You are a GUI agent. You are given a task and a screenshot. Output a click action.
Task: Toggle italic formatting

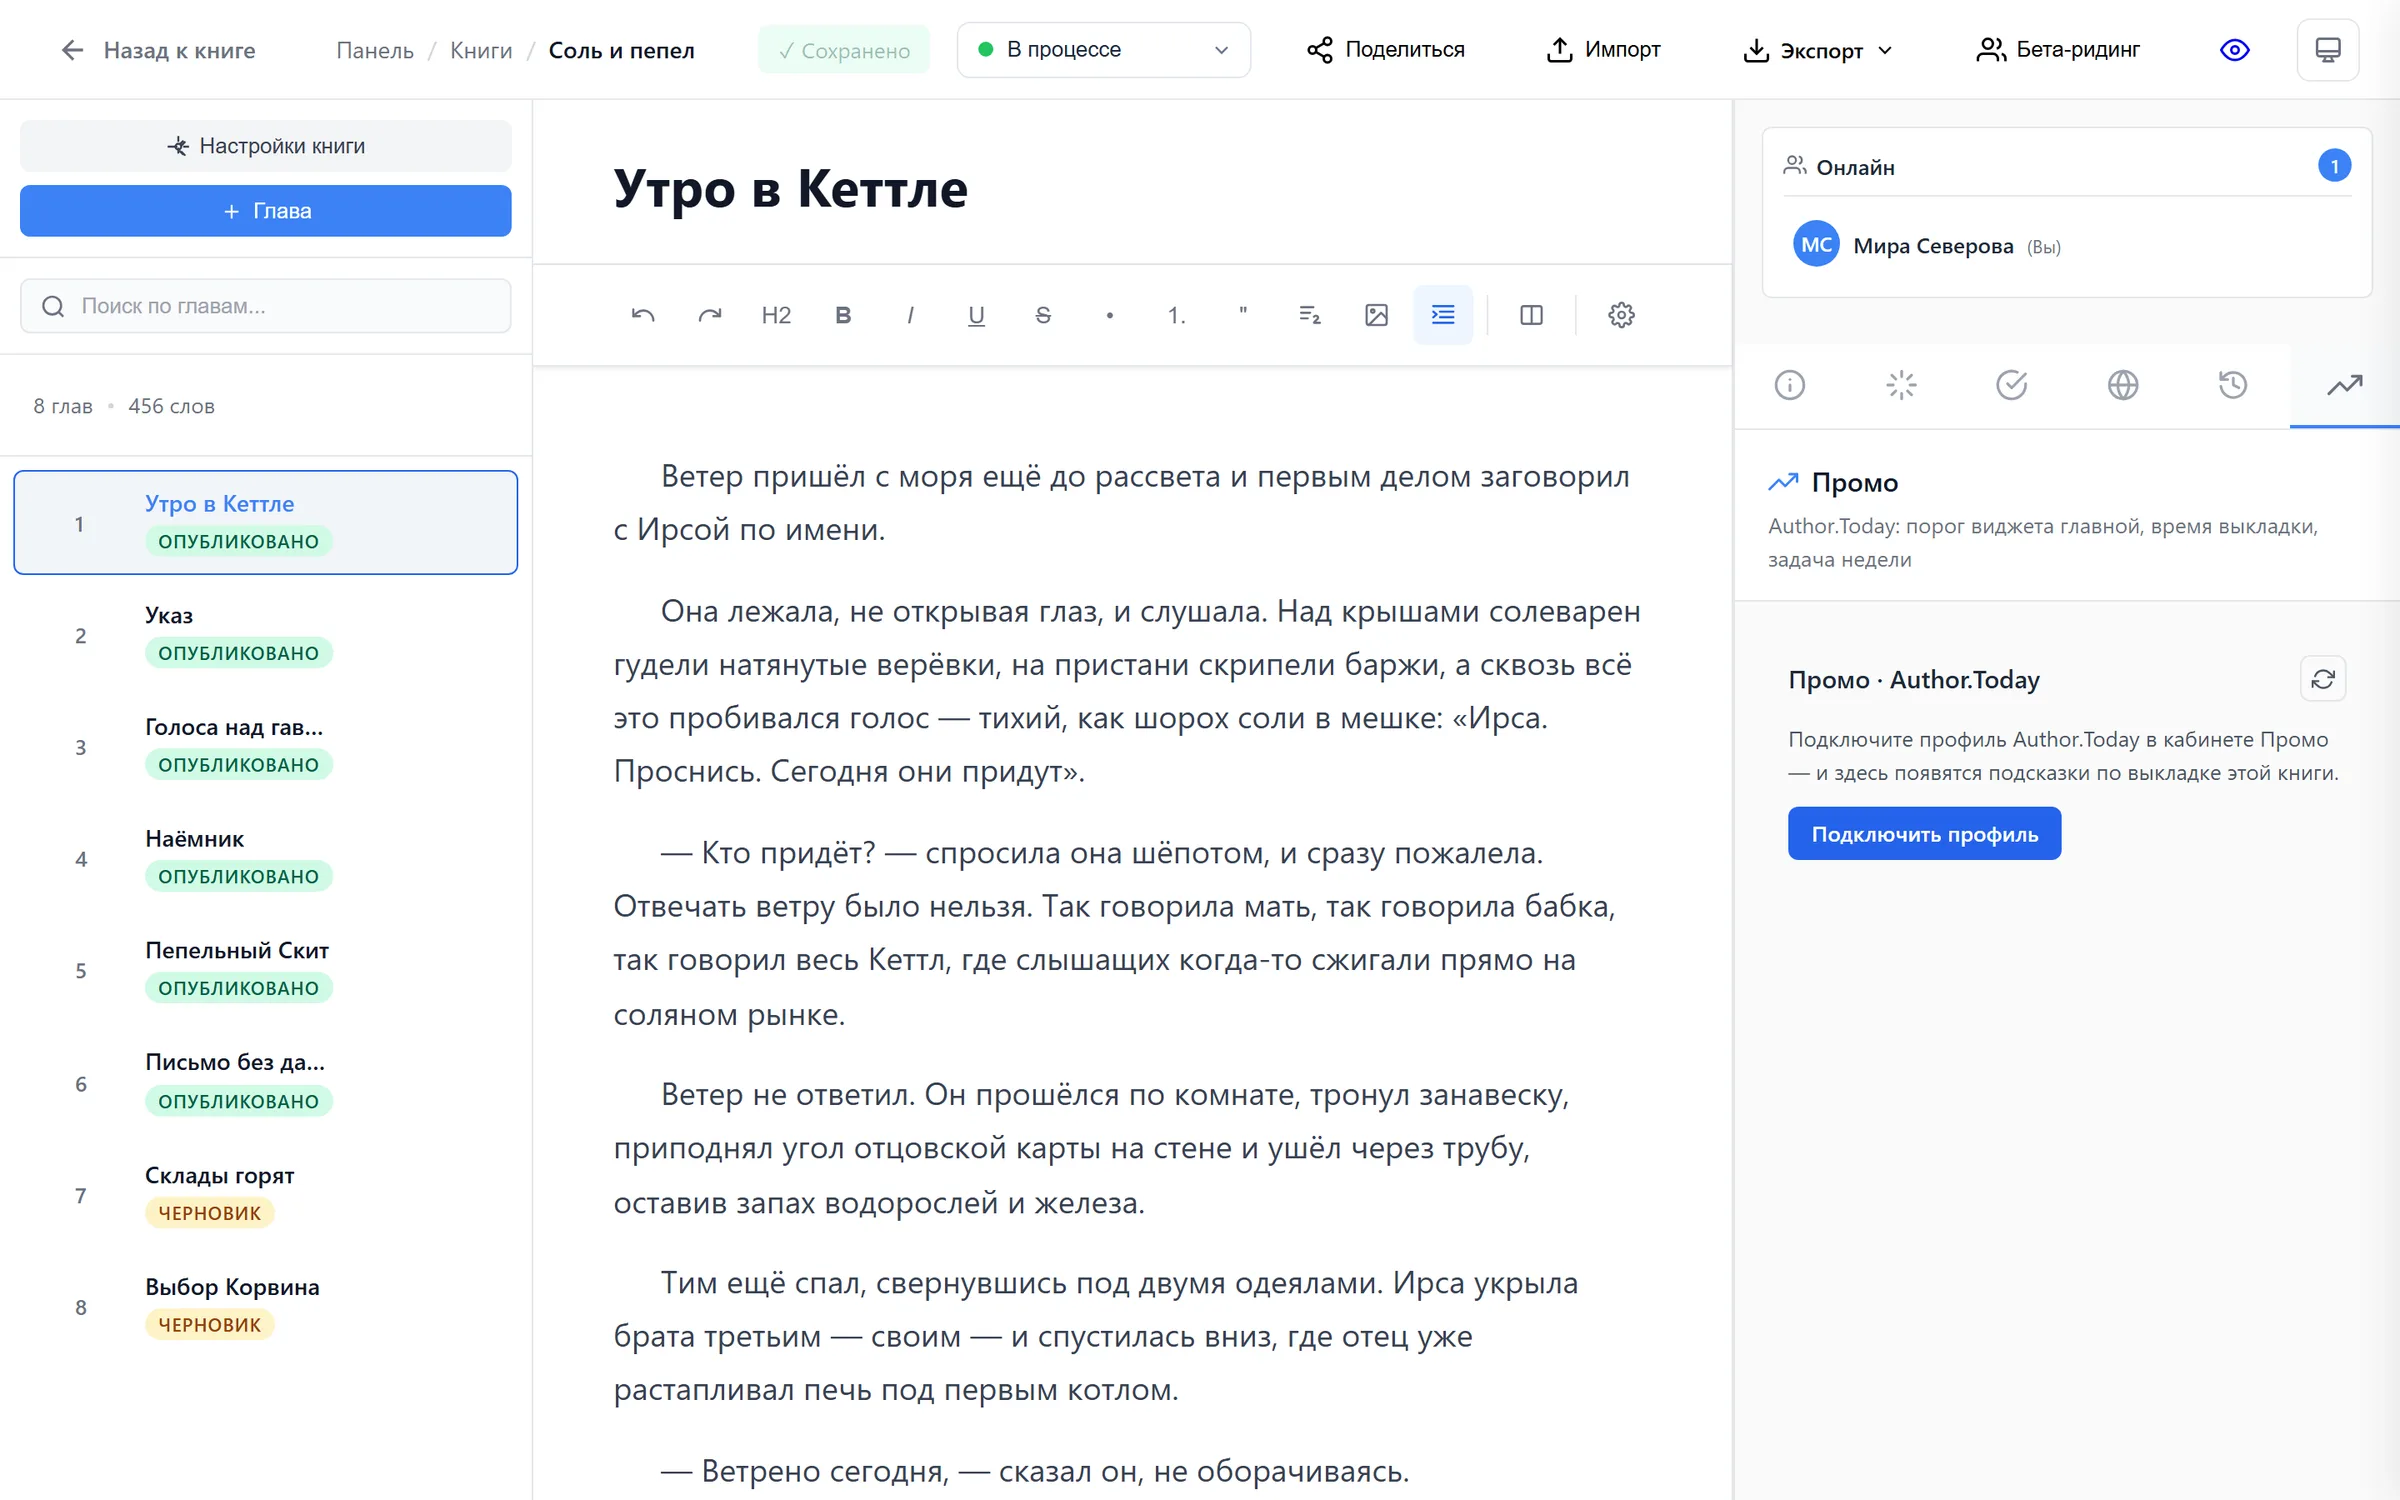click(x=909, y=315)
